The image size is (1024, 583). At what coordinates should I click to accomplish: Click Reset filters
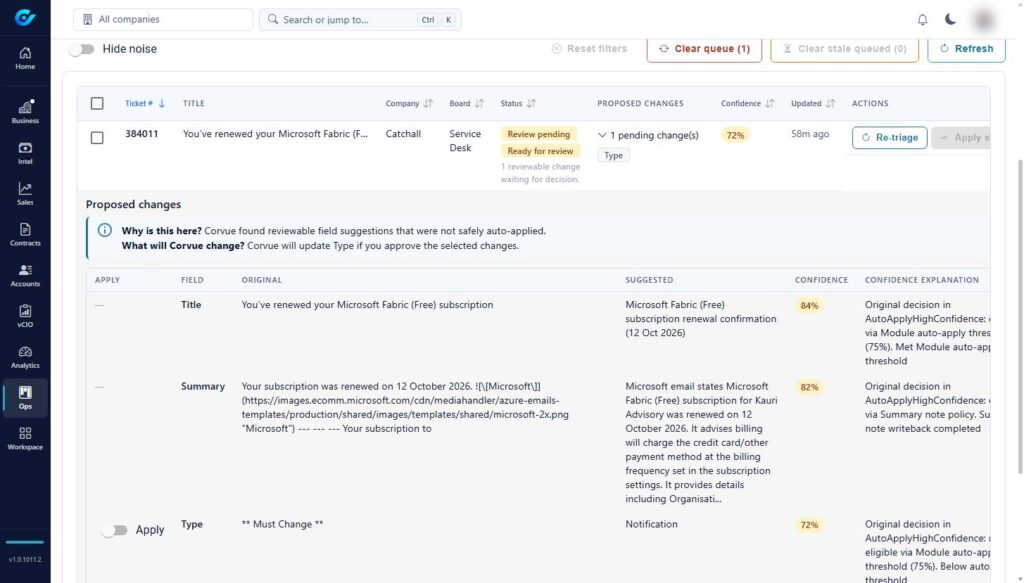pos(589,48)
